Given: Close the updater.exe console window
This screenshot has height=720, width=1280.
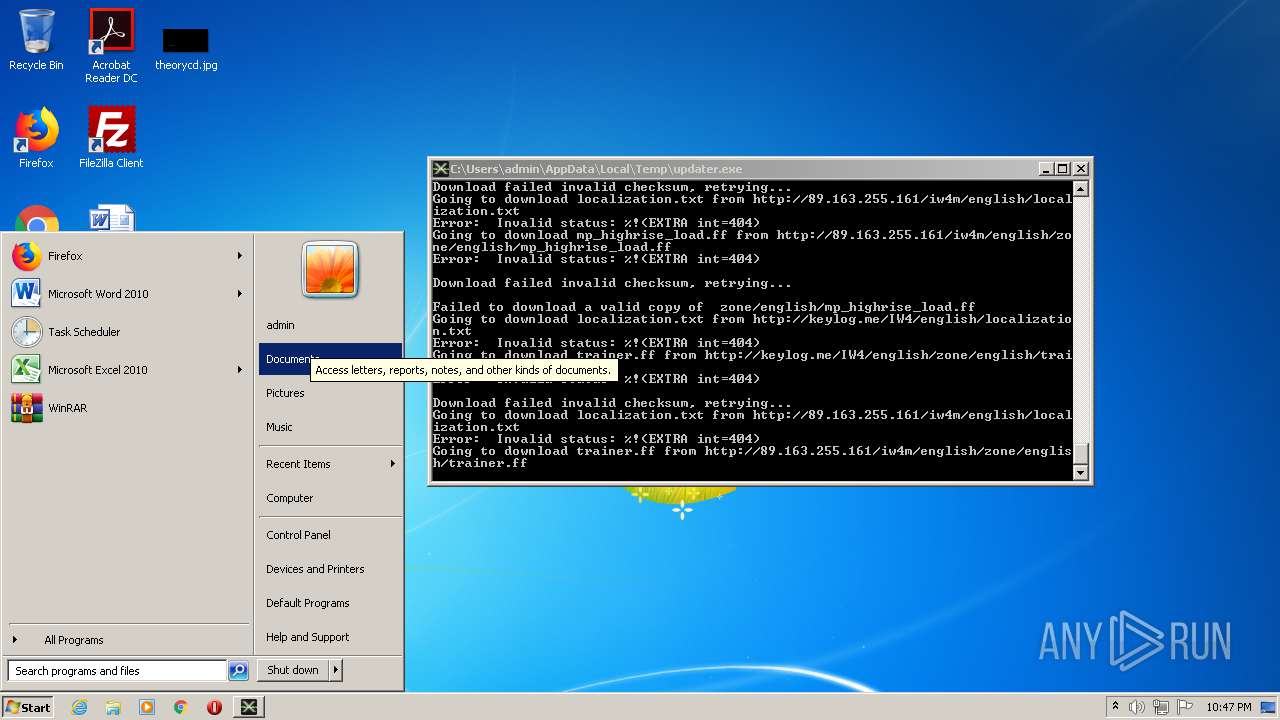Looking at the screenshot, I should click(1080, 169).
